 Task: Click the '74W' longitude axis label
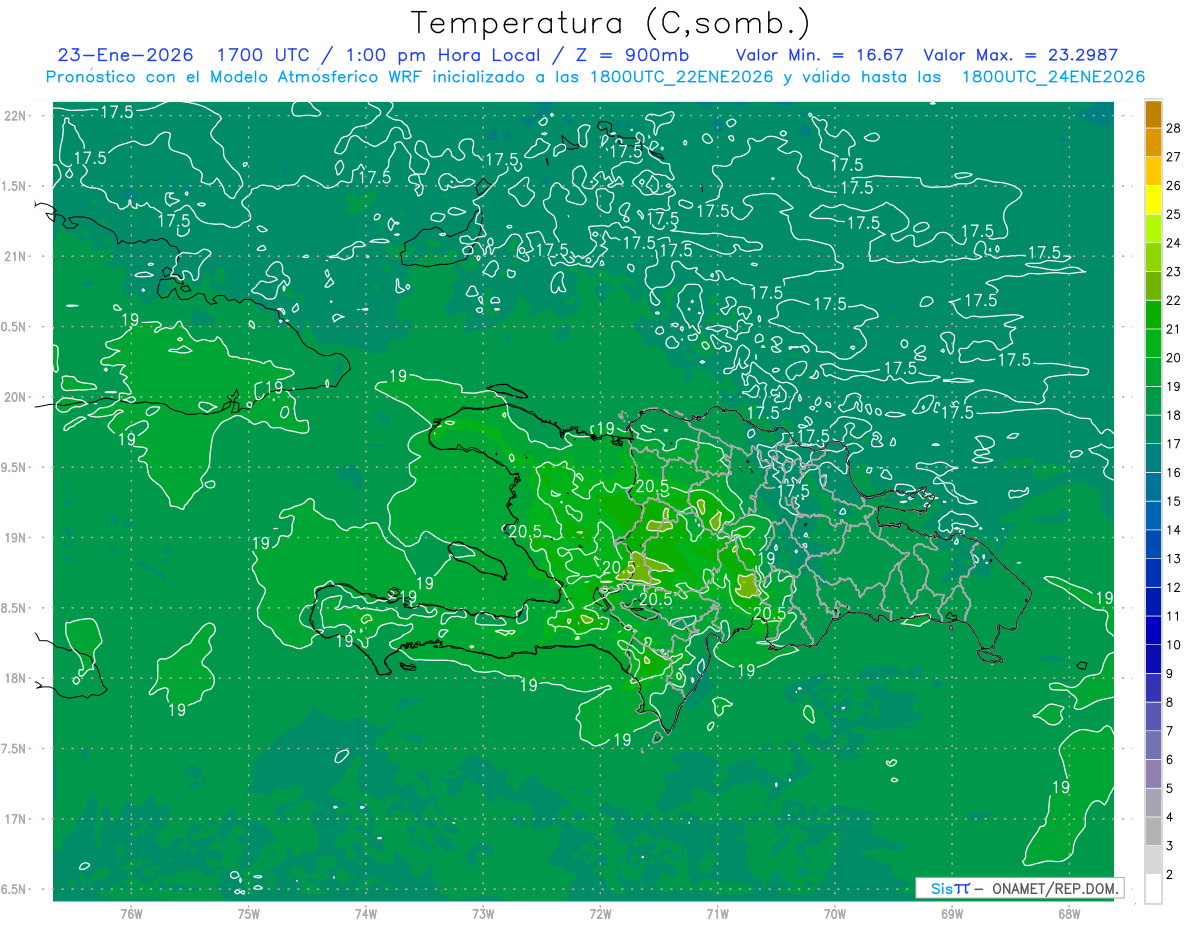pyautogui.click(x=366, y=913)
